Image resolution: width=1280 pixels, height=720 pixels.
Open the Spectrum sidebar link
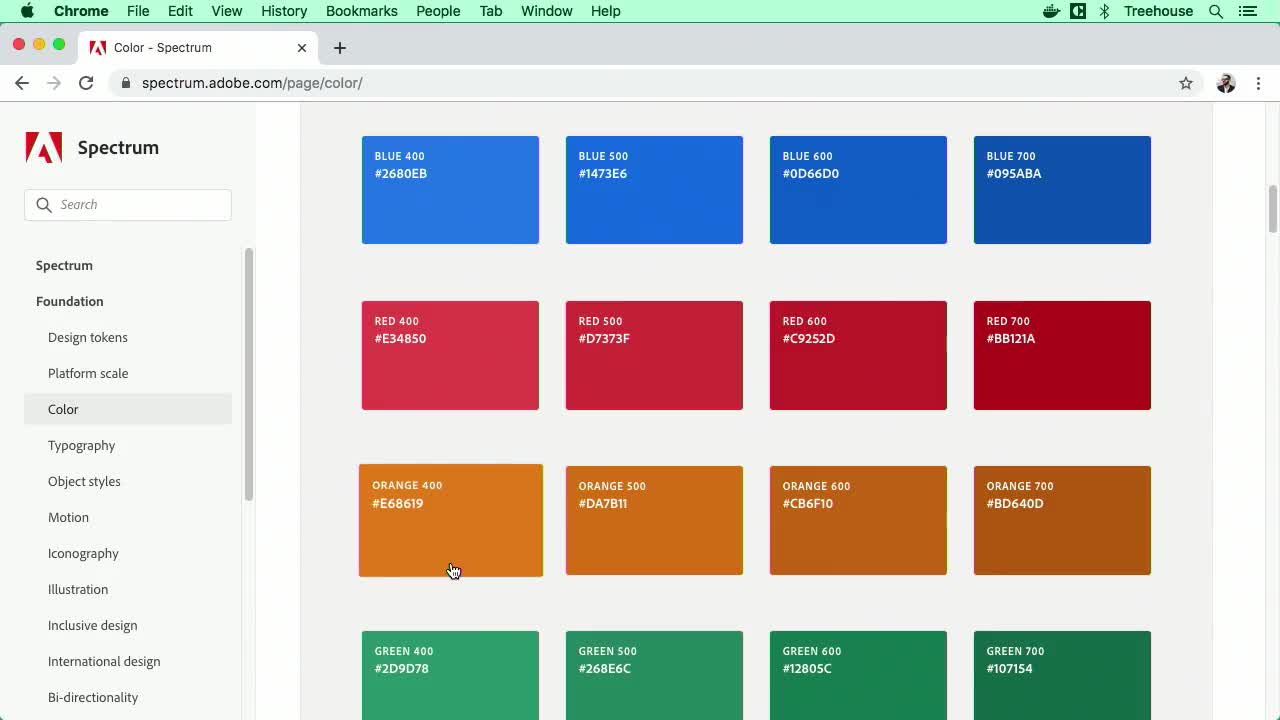pos(64,265)
